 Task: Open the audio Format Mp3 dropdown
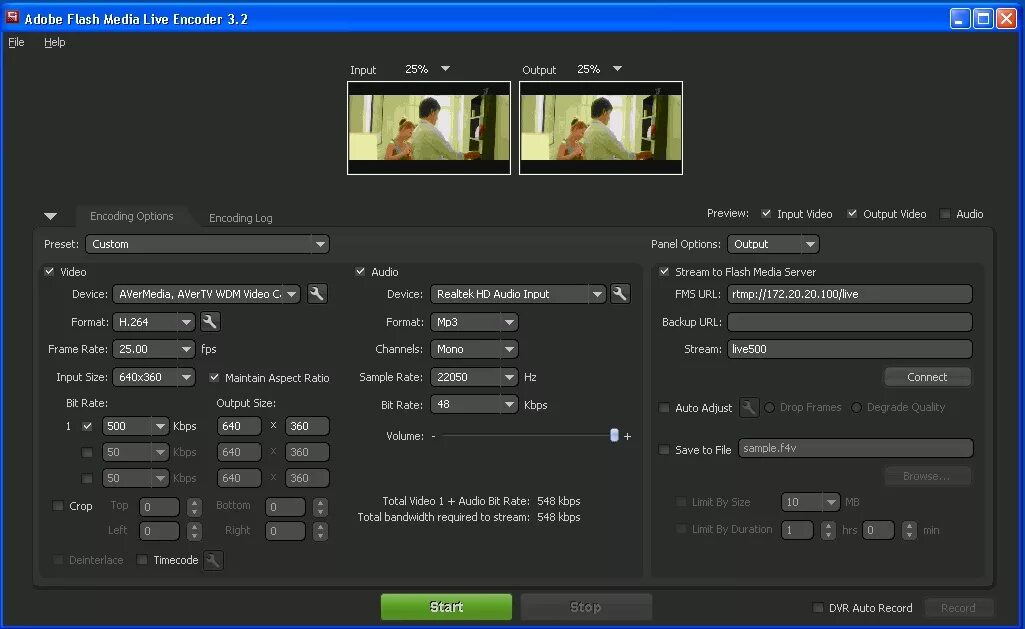474,322
